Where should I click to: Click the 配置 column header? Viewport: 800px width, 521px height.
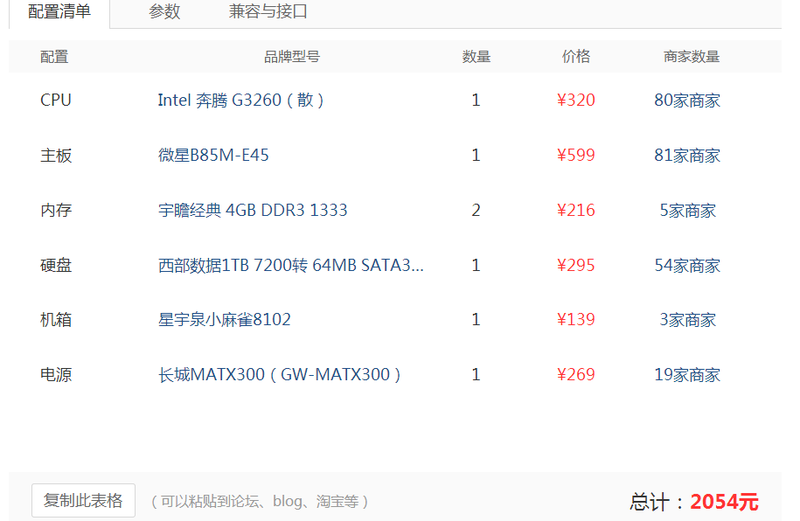54,57
